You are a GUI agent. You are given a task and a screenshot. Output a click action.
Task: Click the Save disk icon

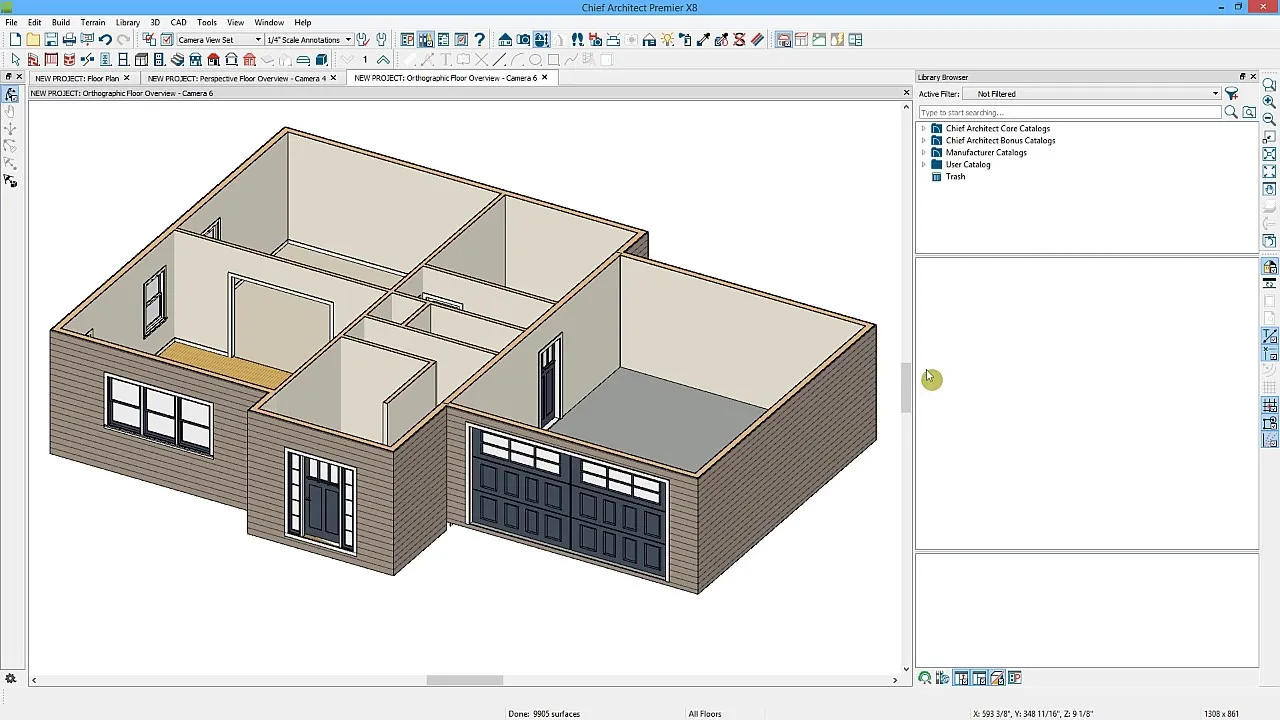[x=51, y=40]
